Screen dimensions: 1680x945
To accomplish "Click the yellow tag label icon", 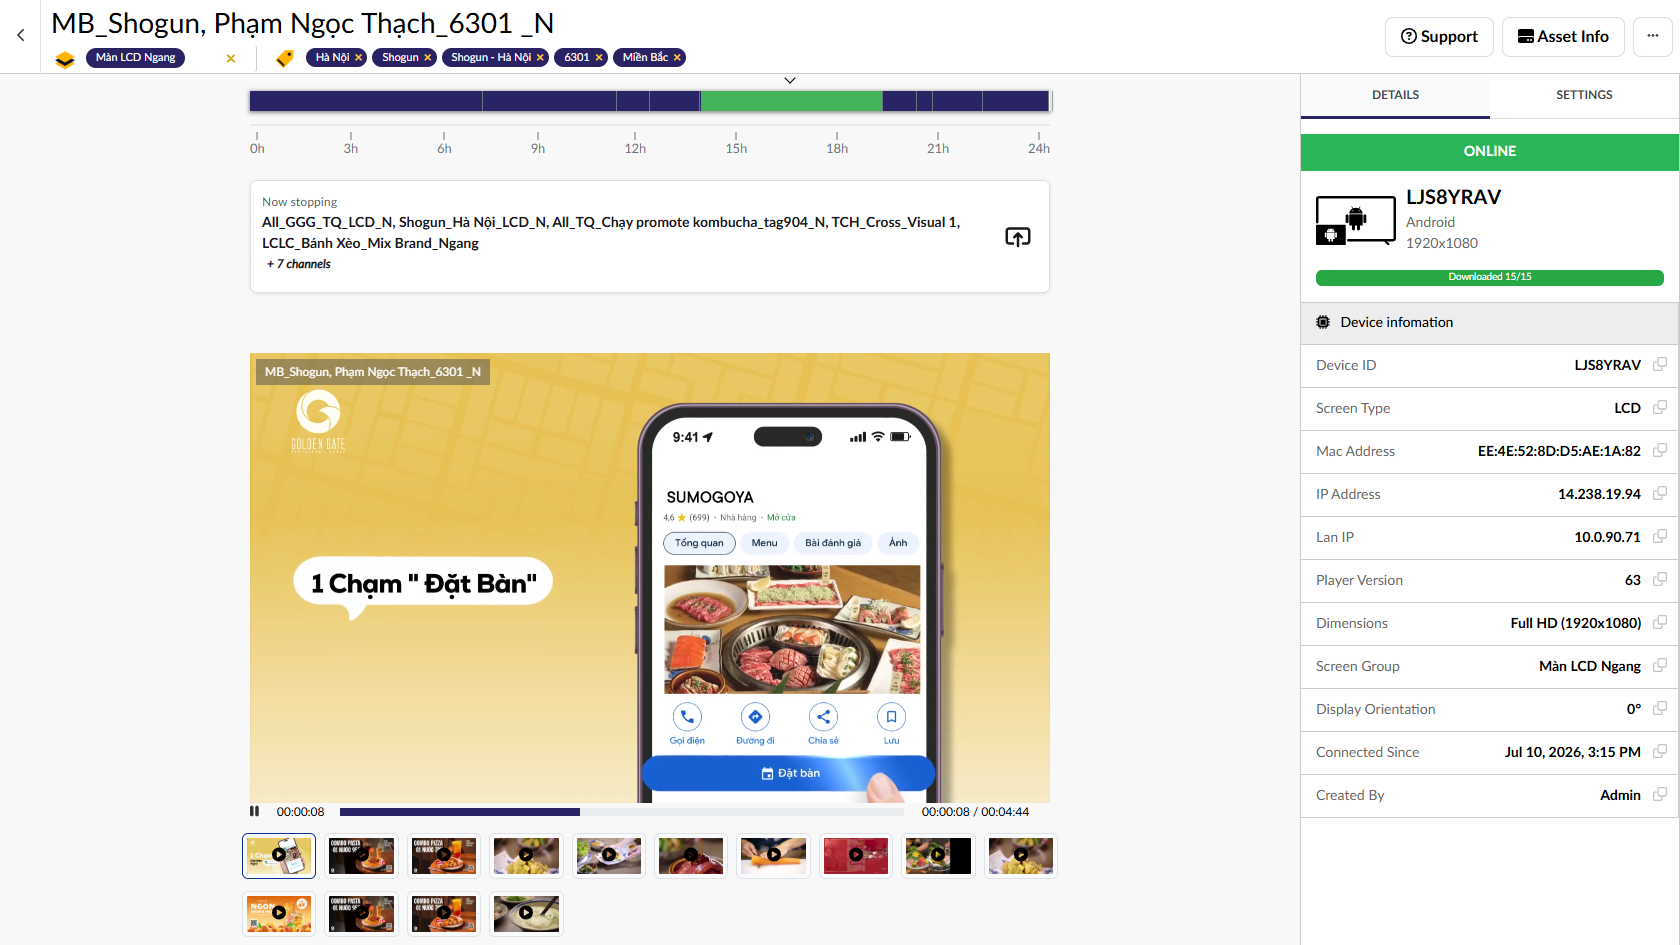I will point(285,58).
